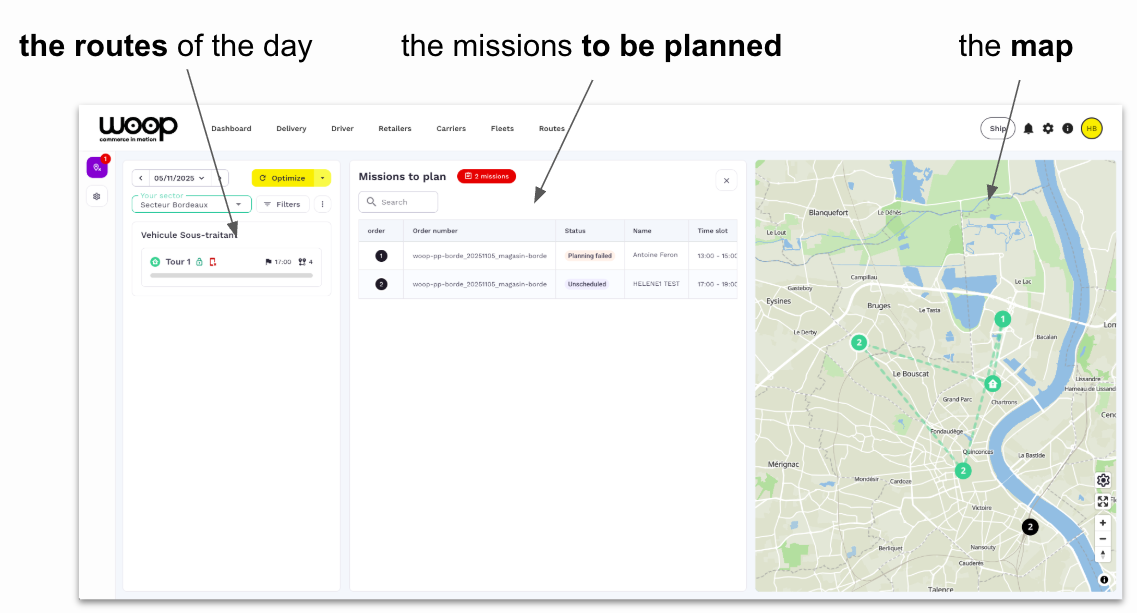Open the Secteur Bordeaux sector dropdown
1137x613 pixels.
tap(191, 204)
